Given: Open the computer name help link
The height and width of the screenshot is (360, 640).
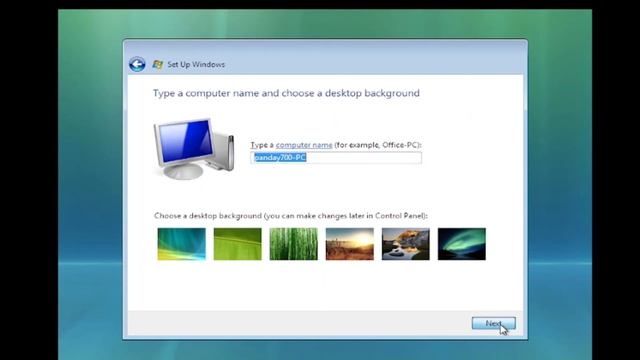Looking at the screenshot, I should [304, 145].
